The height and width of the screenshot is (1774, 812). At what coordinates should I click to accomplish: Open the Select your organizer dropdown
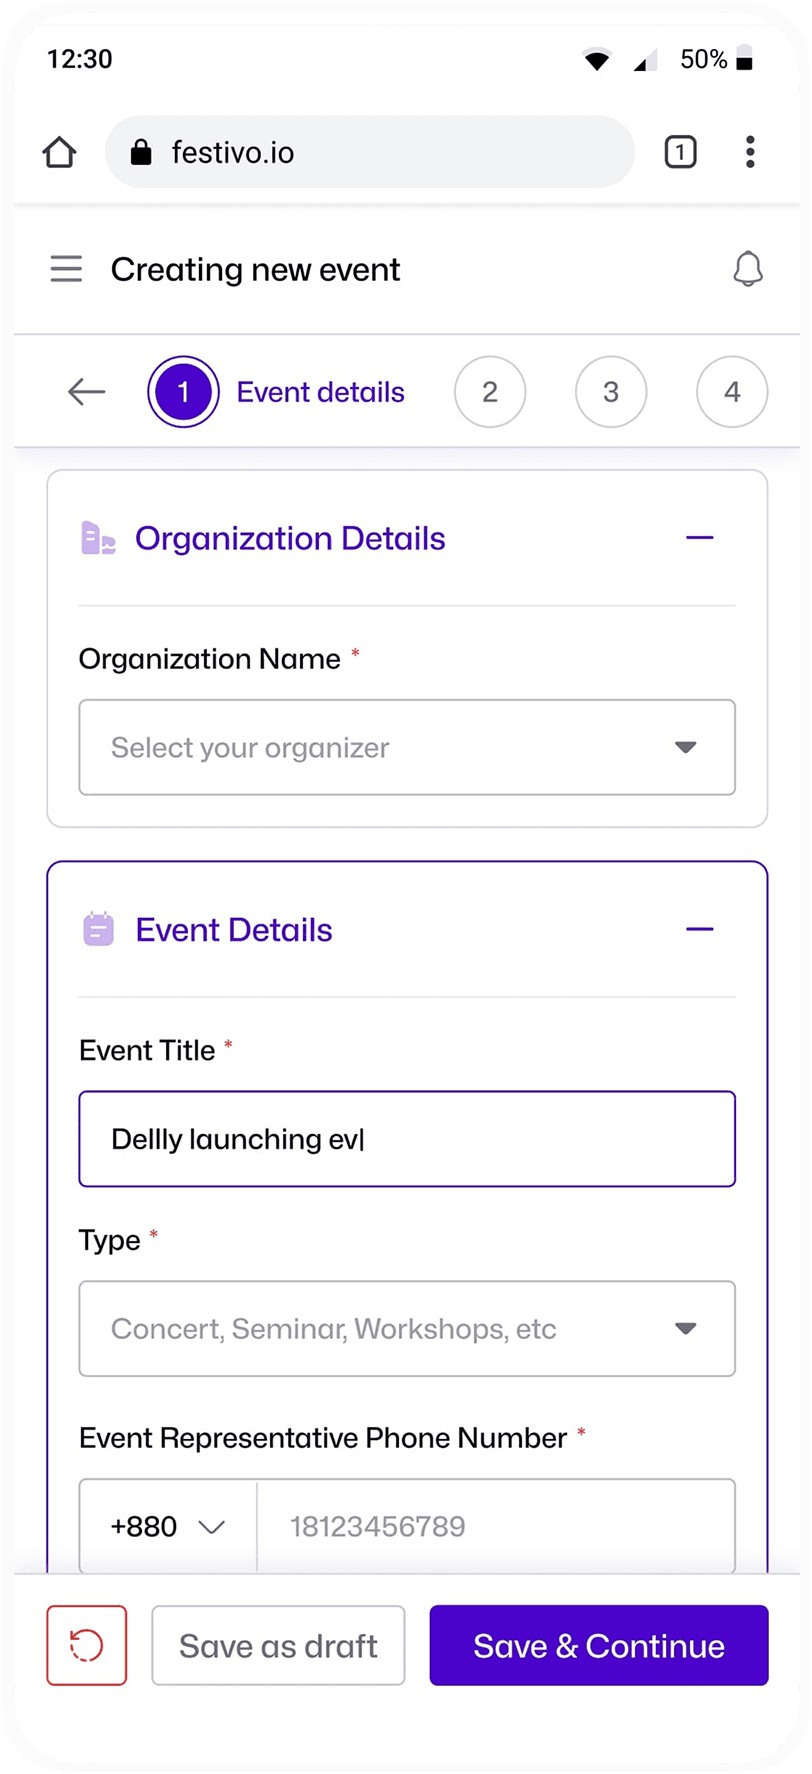[x=407, y=747]
